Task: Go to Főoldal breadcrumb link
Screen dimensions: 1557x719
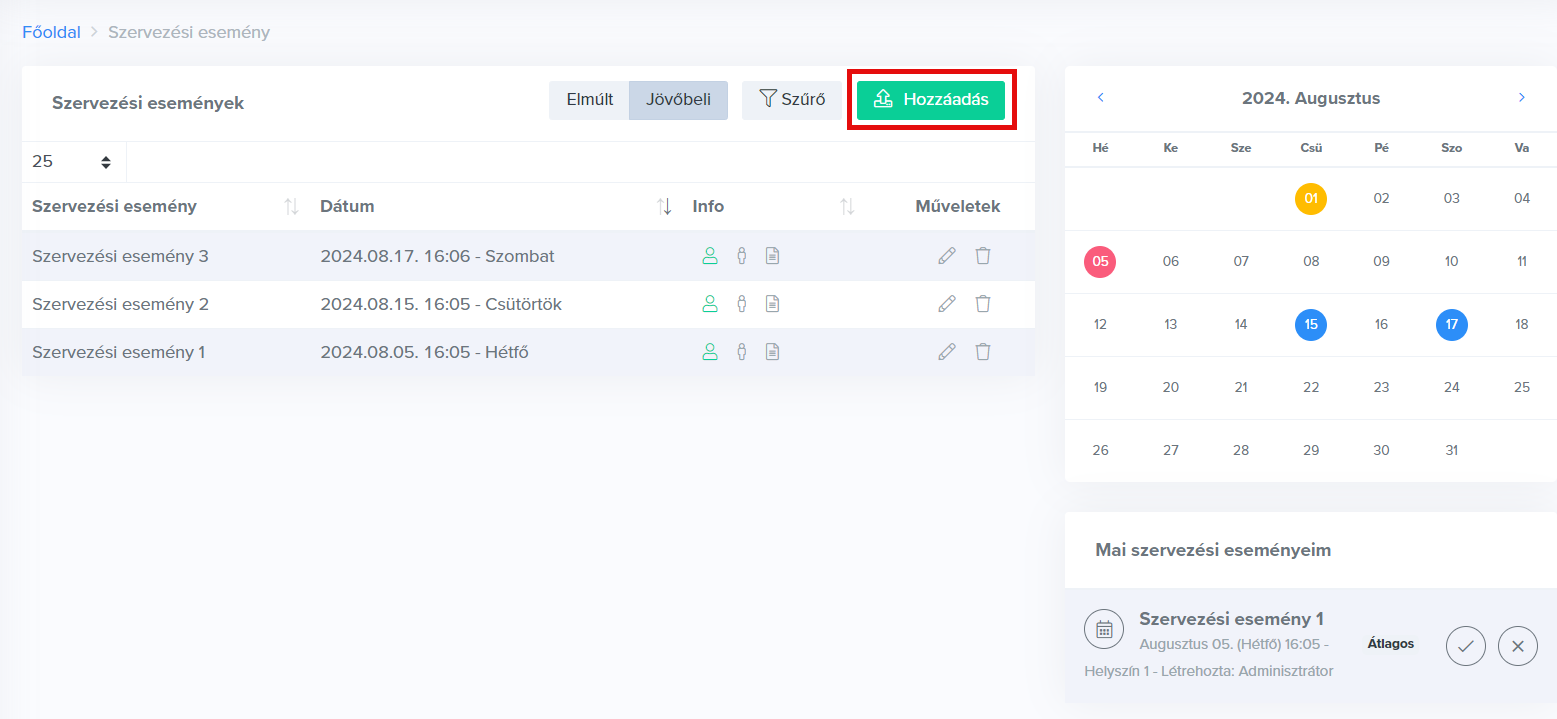Action: 51,32
